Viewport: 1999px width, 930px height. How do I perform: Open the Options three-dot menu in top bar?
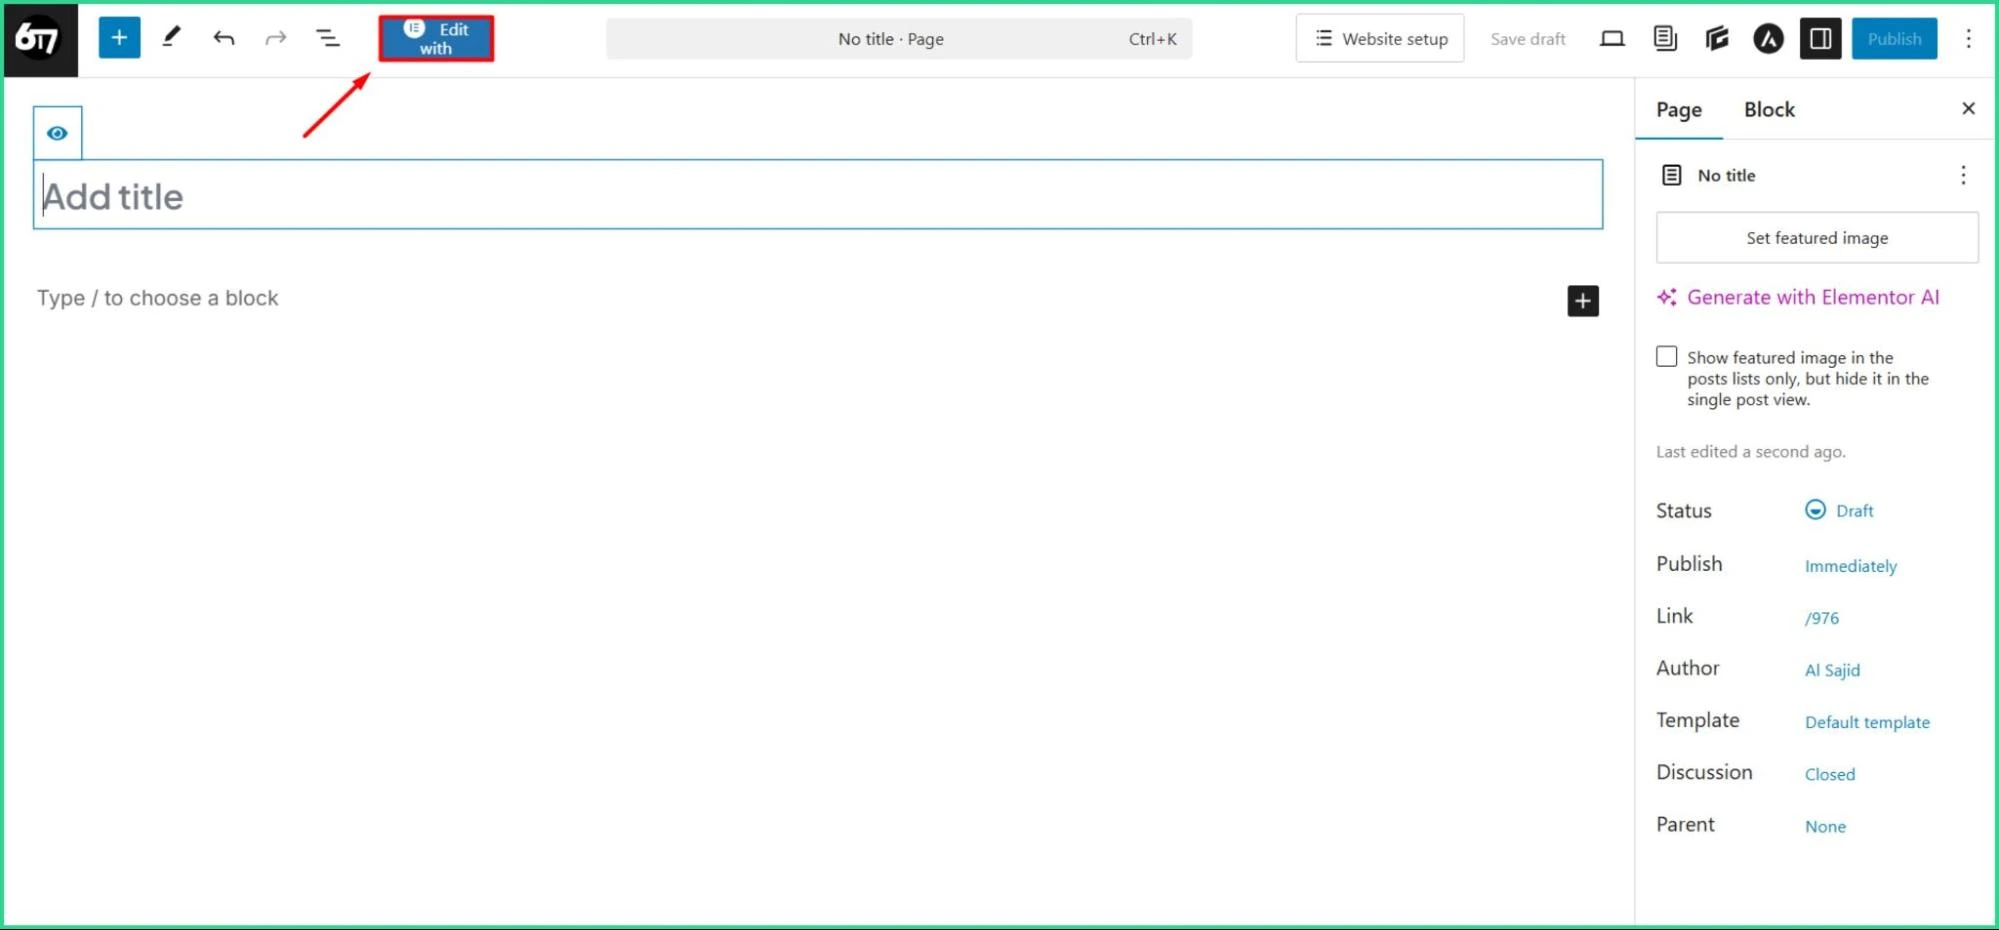click(x=1968, y=39)
